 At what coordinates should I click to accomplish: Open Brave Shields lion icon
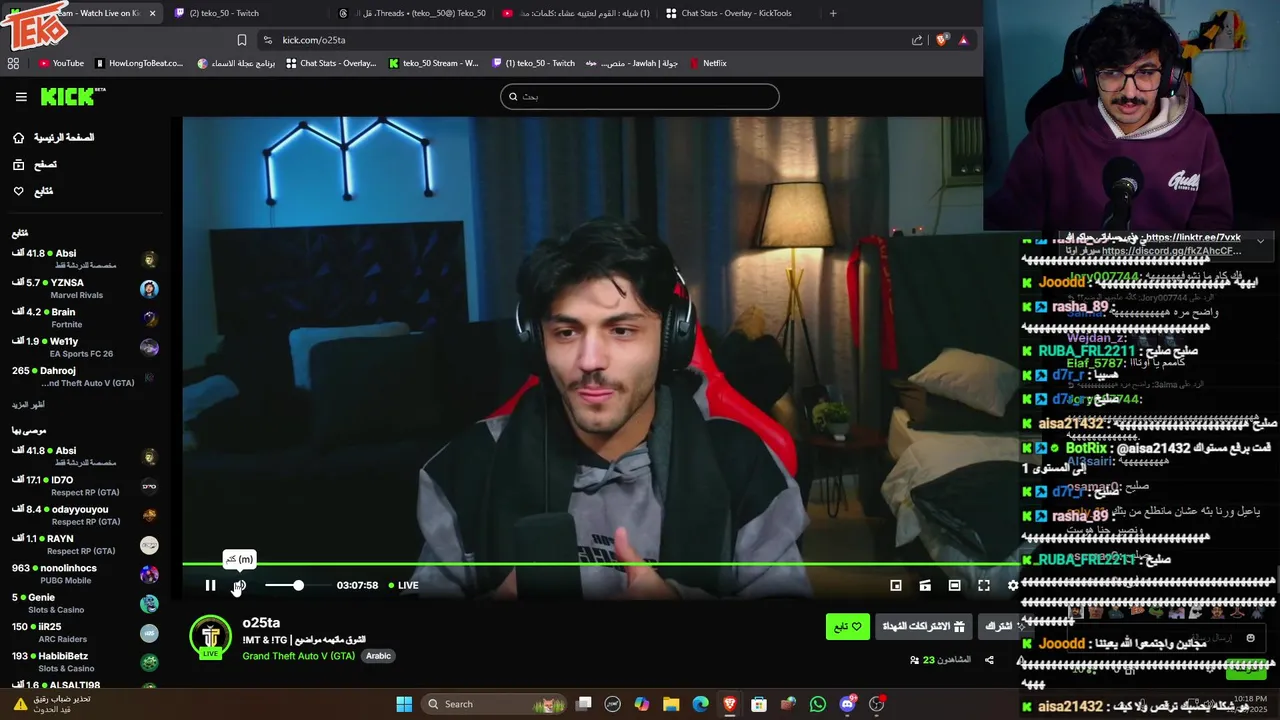(x=941, y=40)
